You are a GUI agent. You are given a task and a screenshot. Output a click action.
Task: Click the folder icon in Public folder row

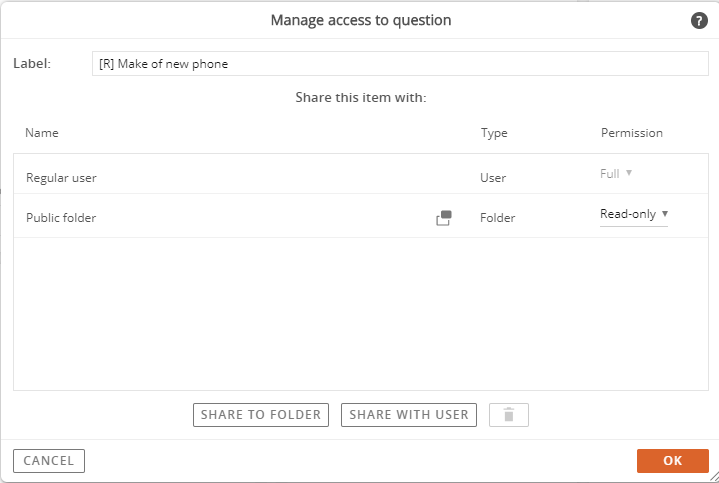tap(444, 218)
